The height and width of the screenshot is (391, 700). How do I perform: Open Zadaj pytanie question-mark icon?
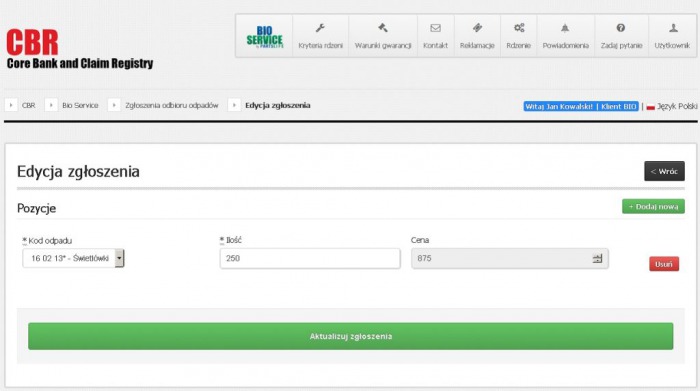[x=621, y=28]
